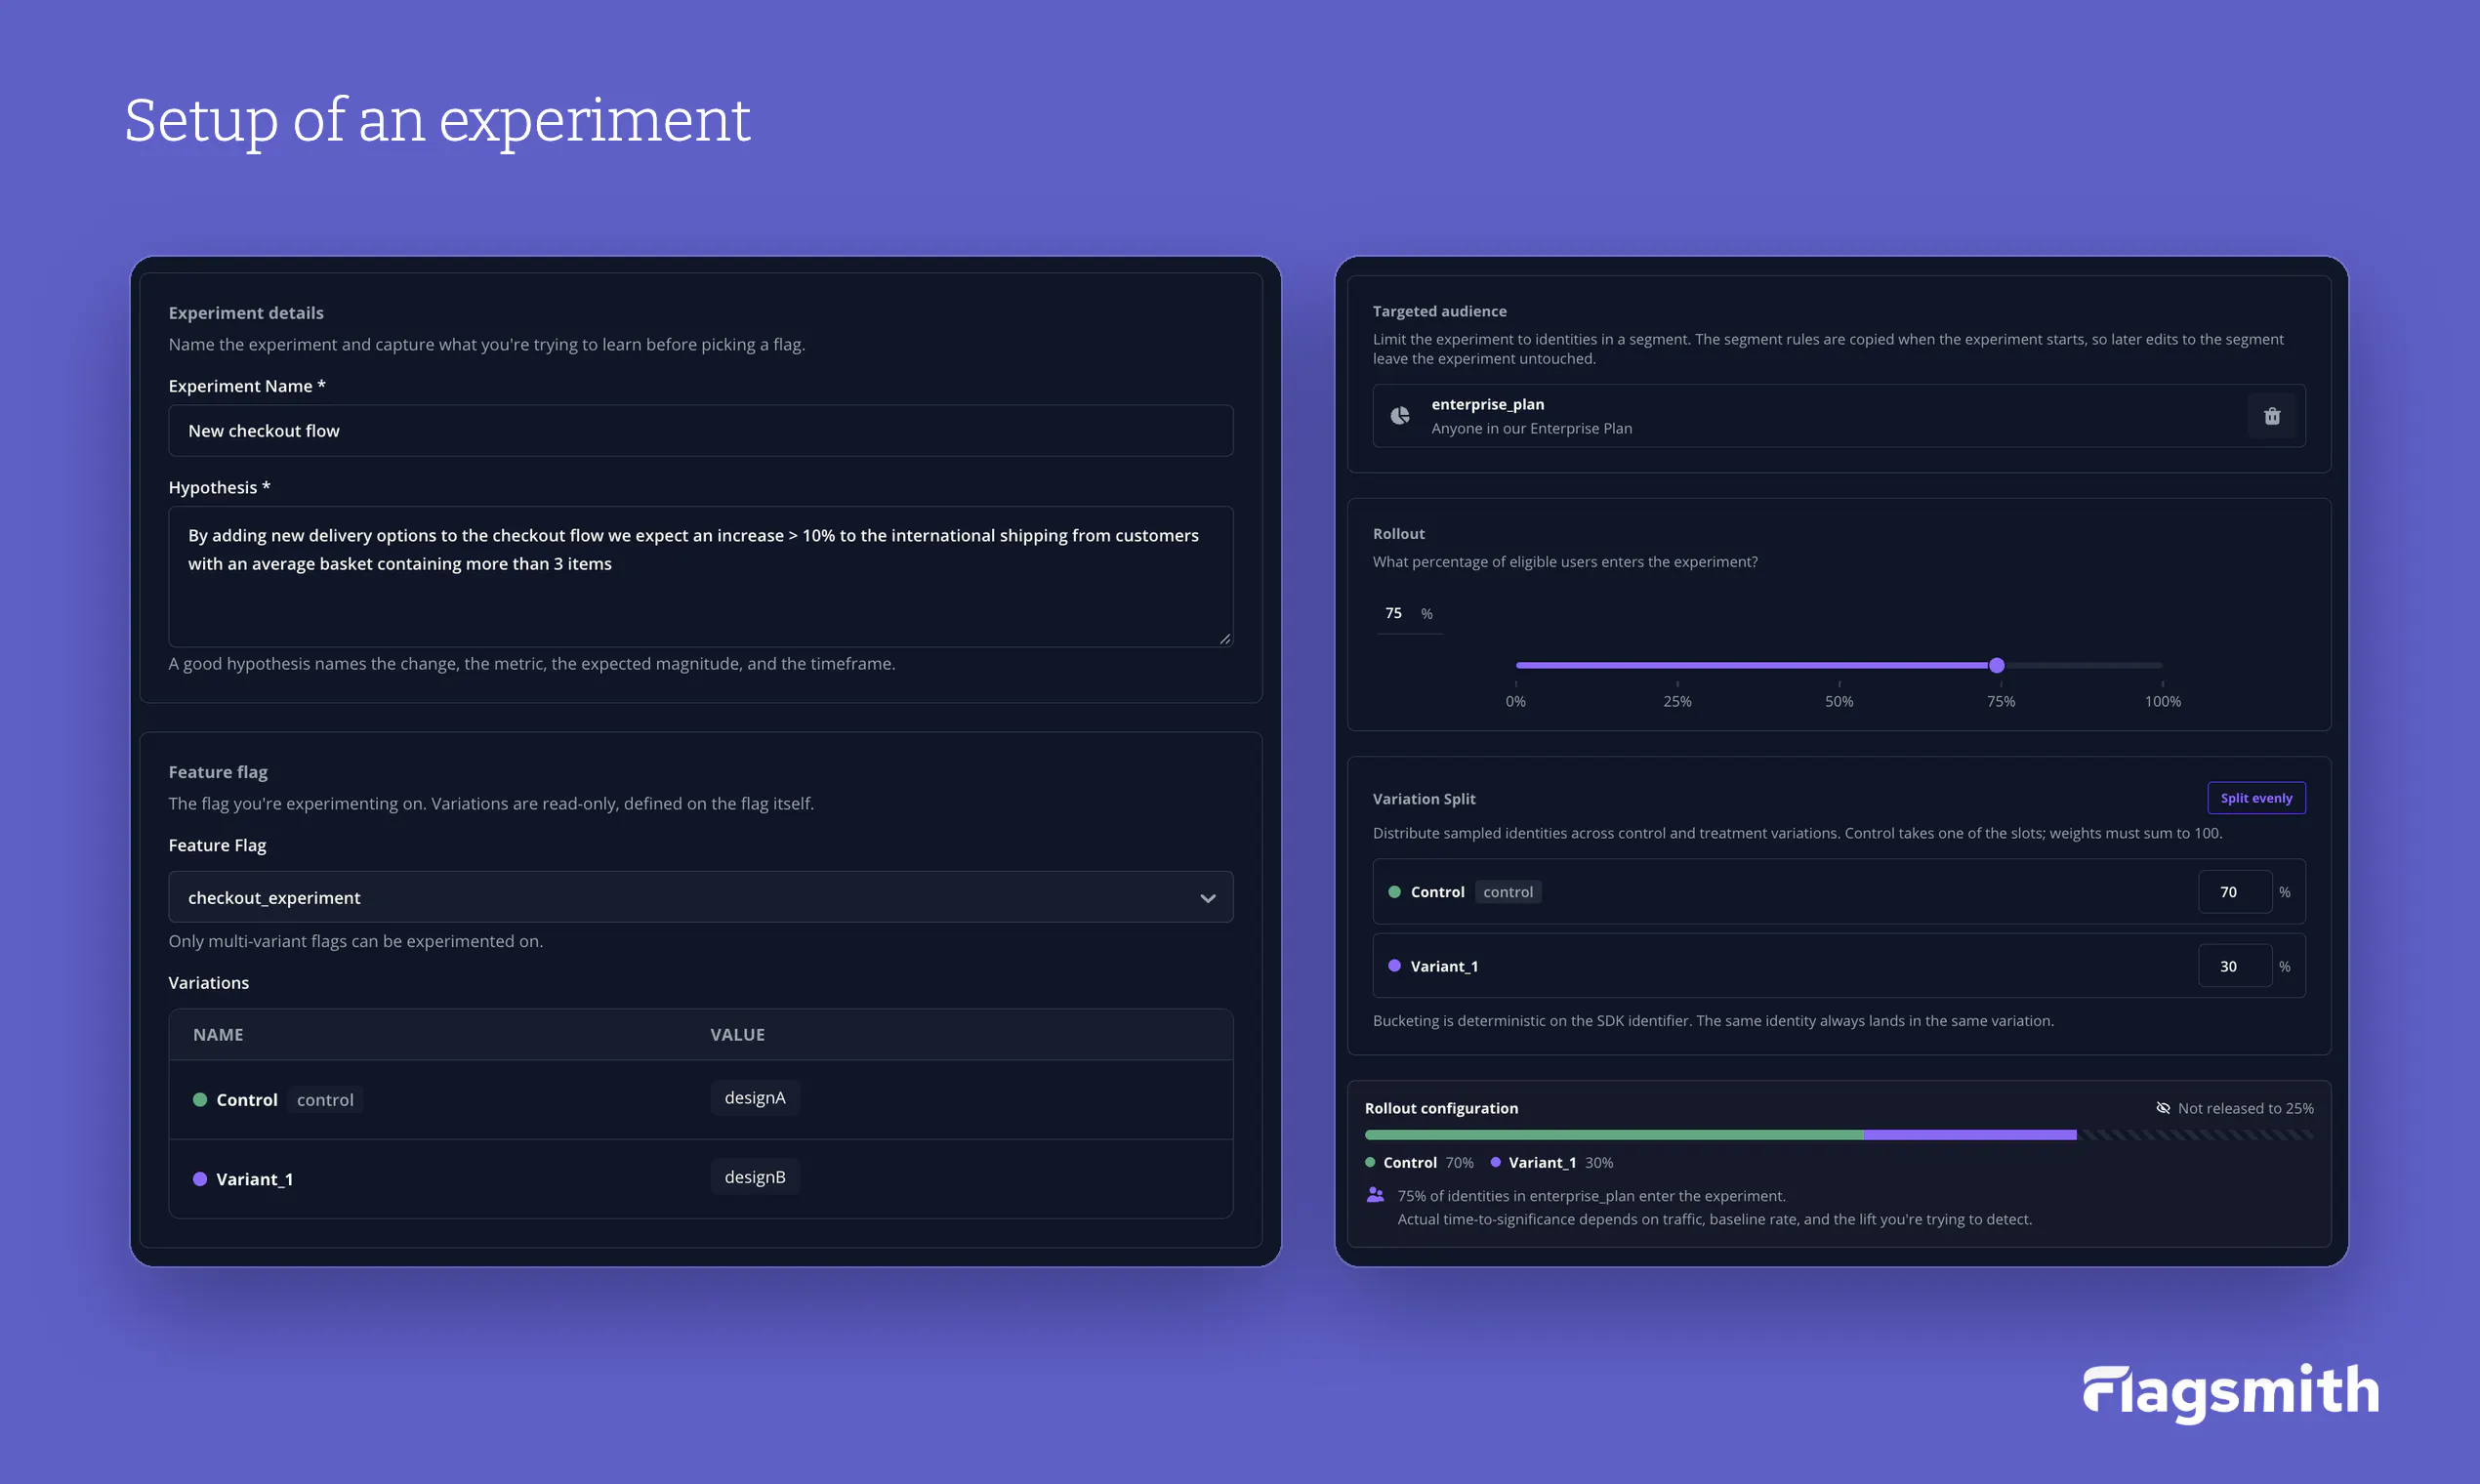Edit the Variant_1 weight field showing 30

tap(2234, 966)
